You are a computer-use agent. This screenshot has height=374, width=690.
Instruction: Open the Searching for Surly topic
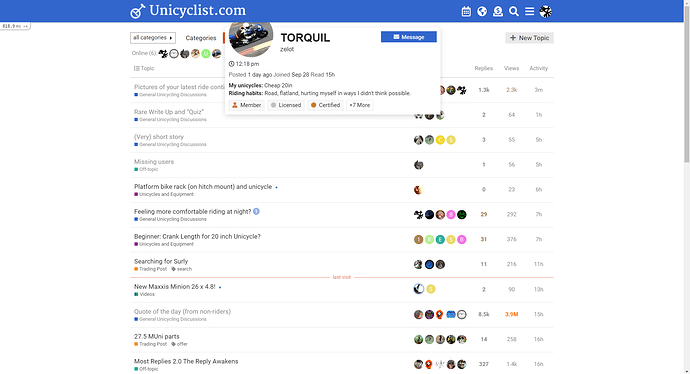161,261
